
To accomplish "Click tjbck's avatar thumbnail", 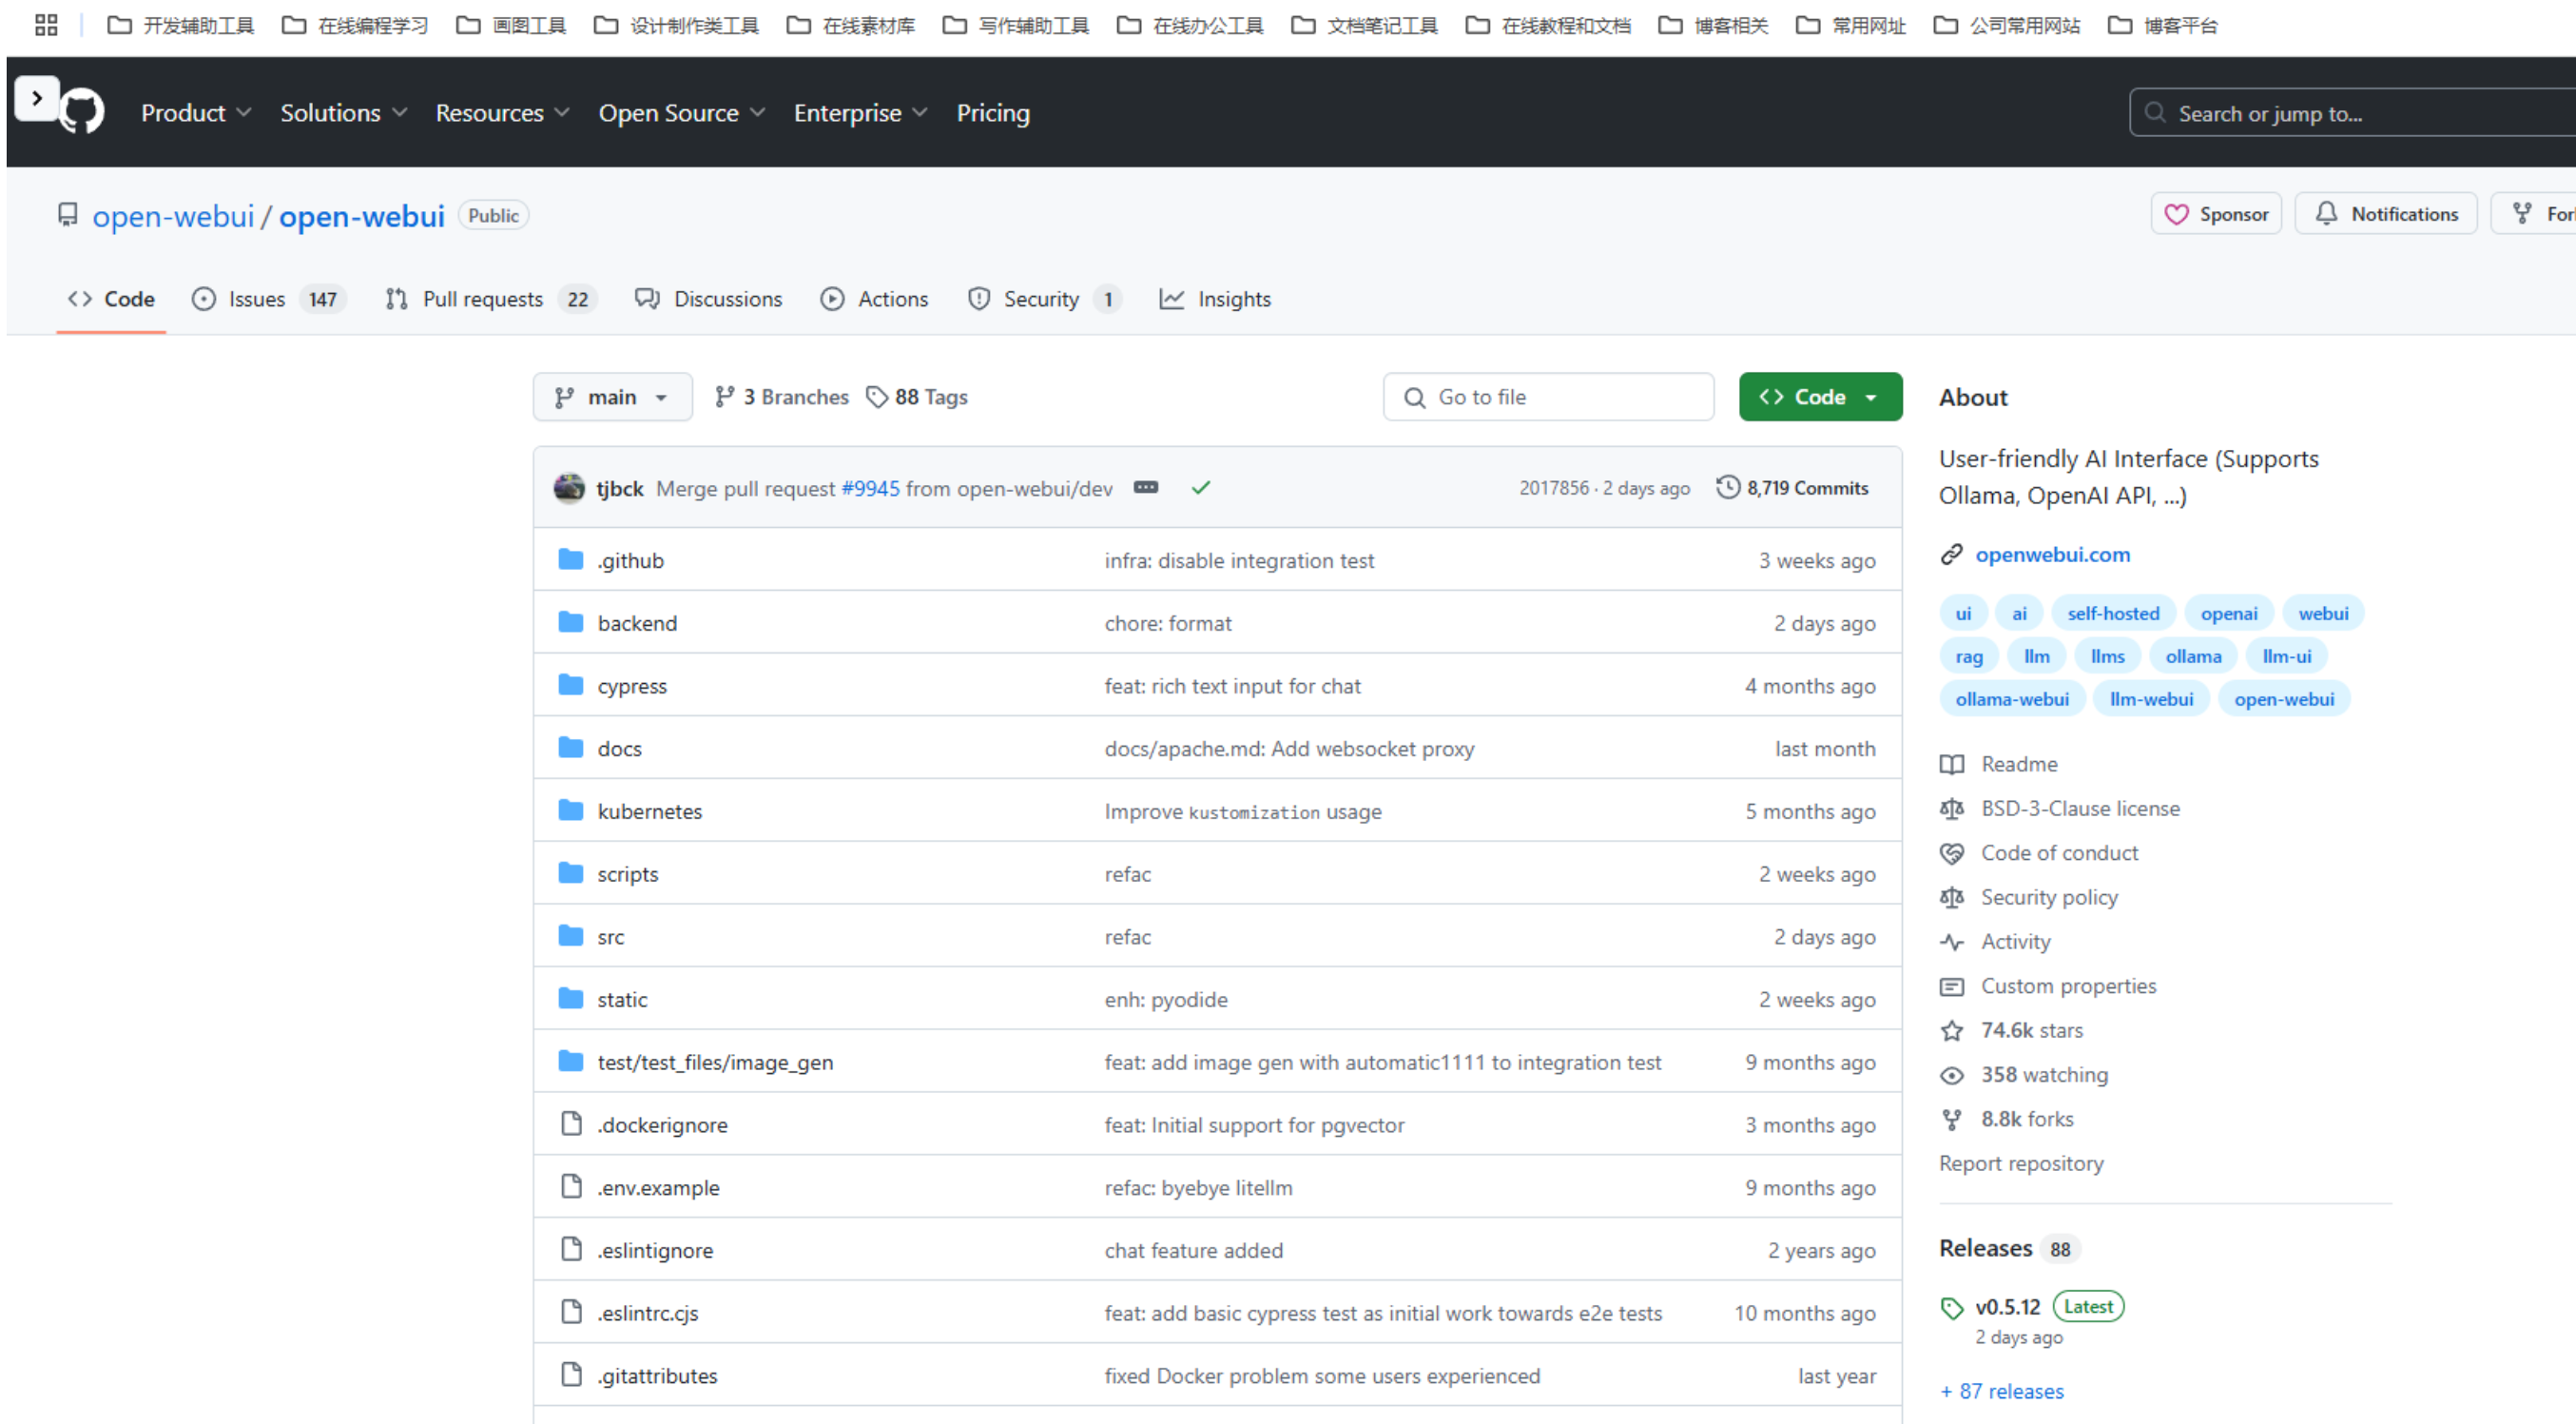I will pos(569,488).
